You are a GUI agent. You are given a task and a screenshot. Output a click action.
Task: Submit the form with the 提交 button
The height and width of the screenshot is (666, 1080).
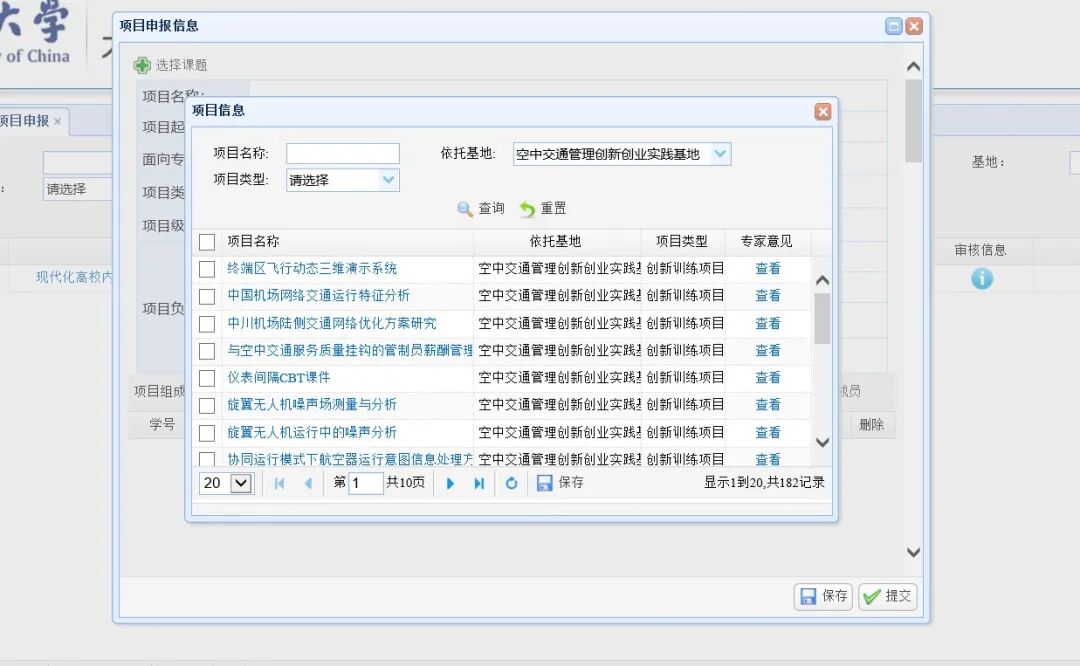click(x=886, y=596)
